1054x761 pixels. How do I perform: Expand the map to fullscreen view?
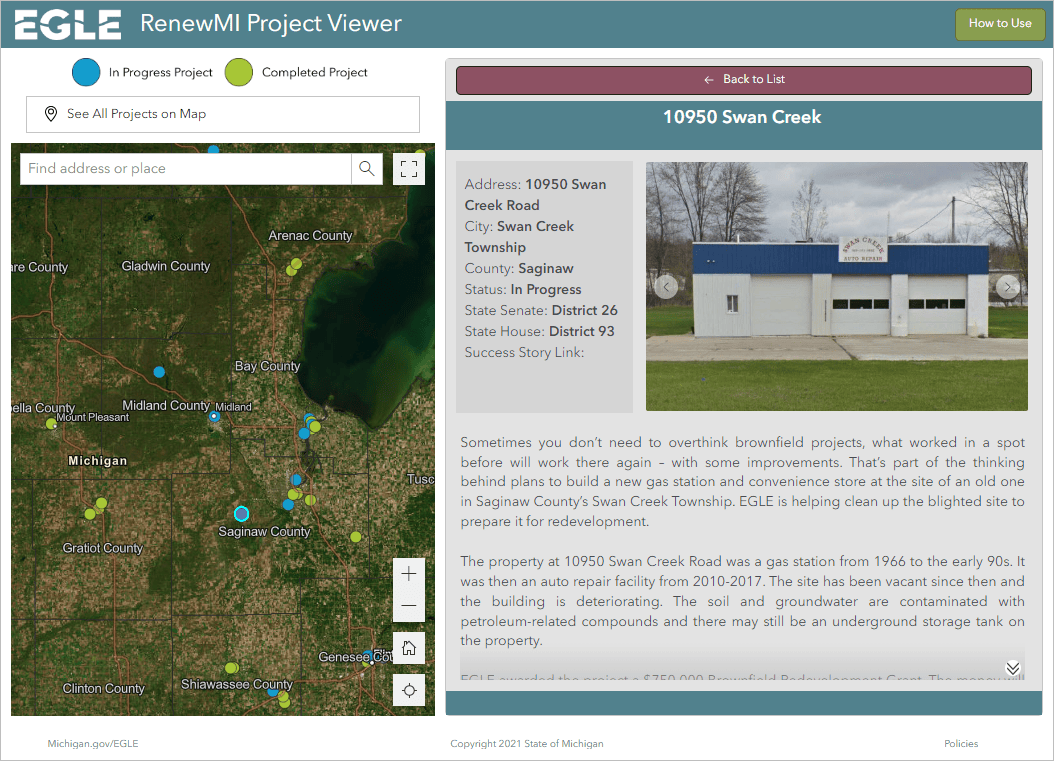408,168
